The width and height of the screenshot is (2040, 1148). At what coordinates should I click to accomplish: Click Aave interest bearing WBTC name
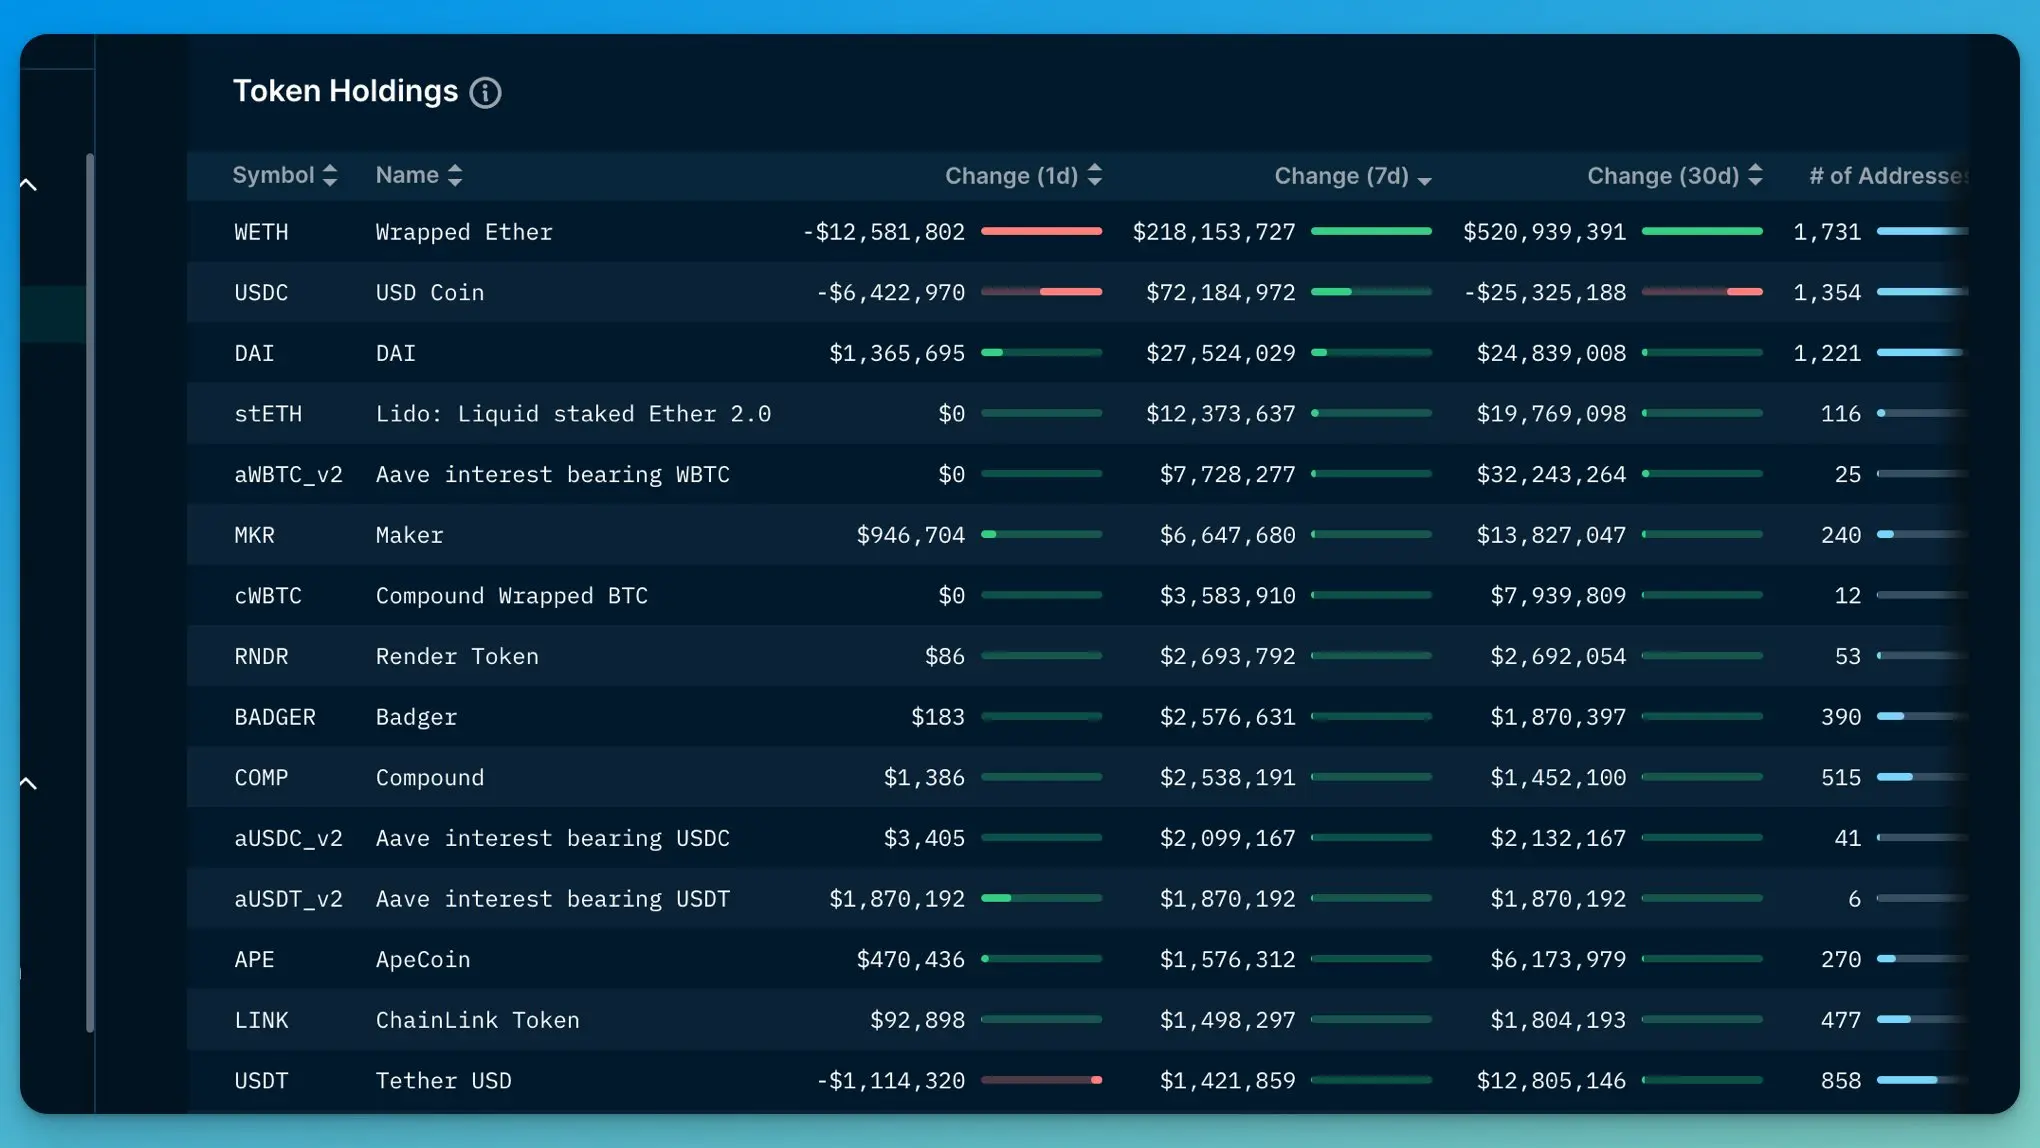coord(553,475)
